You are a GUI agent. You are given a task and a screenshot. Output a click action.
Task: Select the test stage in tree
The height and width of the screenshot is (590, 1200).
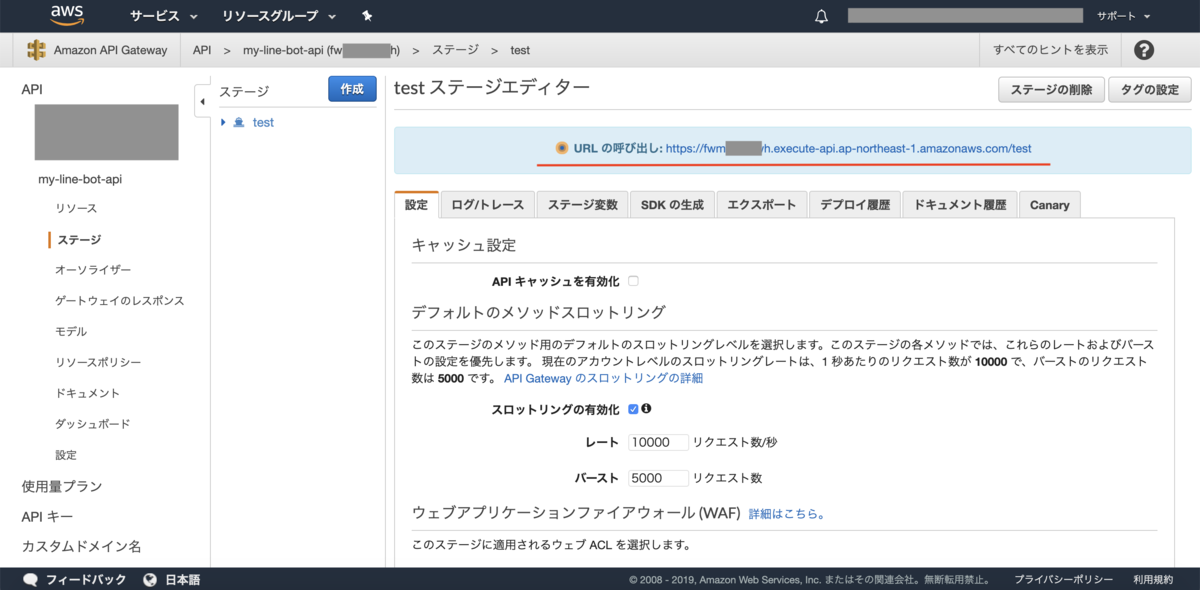[x=263, y=122]
